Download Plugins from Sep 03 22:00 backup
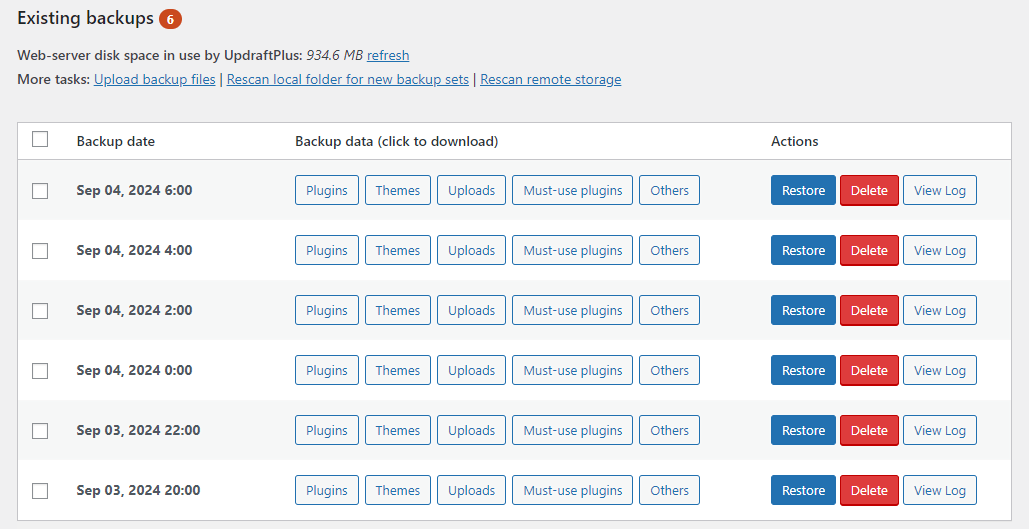Screen dimensions: 1029x529 click(x=327, y=431)
